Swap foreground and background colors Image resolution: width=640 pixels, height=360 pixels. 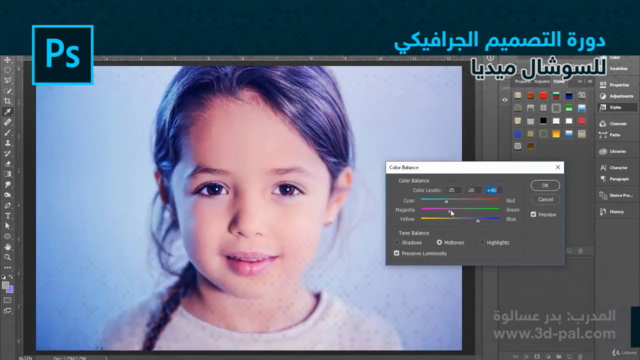11,277
